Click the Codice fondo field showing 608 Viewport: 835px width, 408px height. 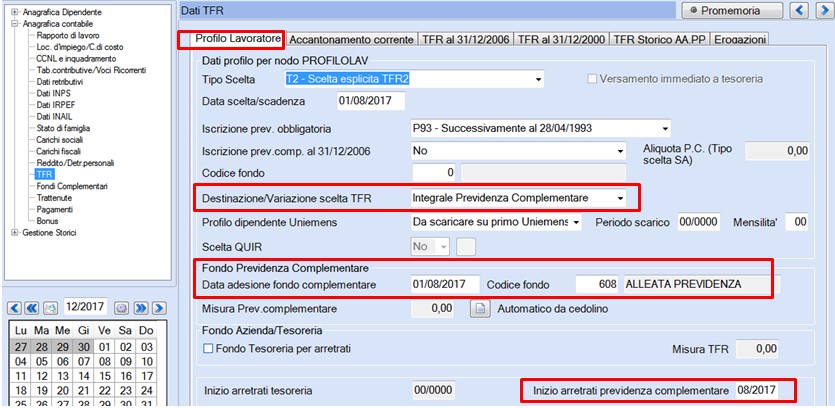[x=599, y=284]
